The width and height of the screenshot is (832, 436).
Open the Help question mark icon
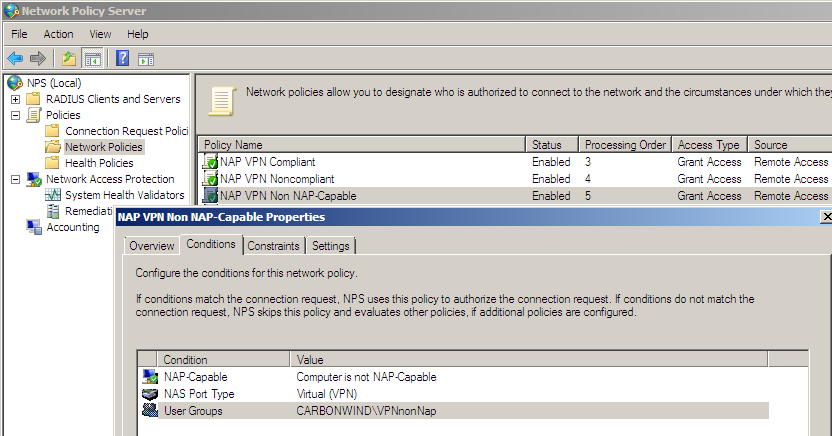[123, 58]
